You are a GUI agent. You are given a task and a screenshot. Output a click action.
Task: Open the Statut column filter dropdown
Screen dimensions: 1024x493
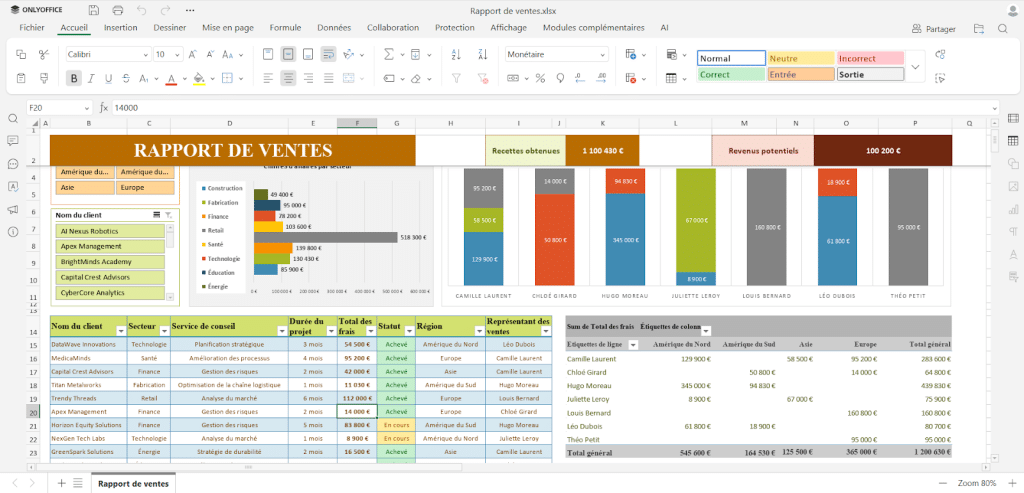click(x=408, y=330)
